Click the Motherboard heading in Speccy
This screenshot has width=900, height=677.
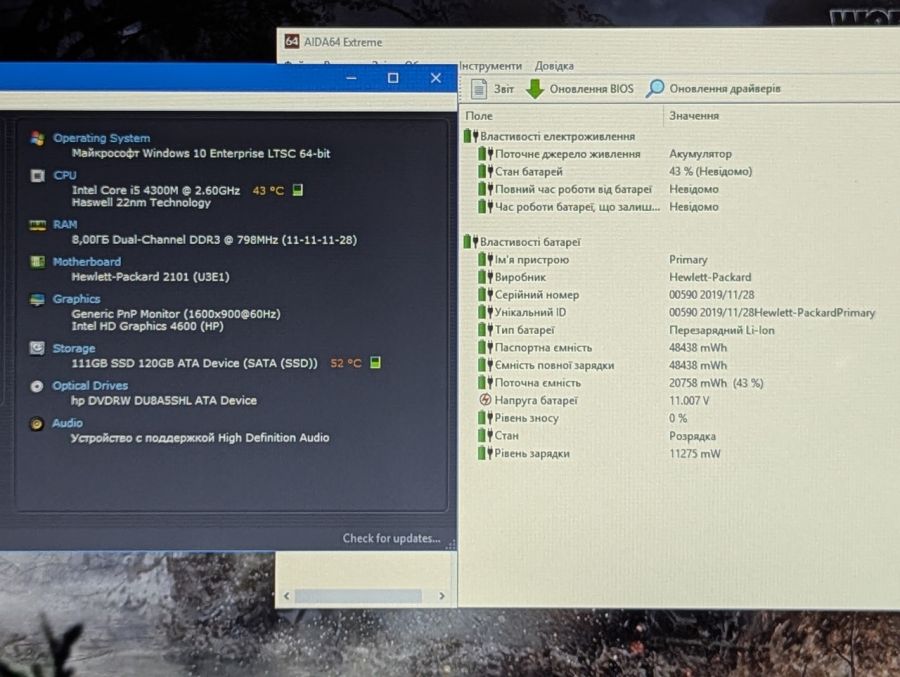(87, 262)
